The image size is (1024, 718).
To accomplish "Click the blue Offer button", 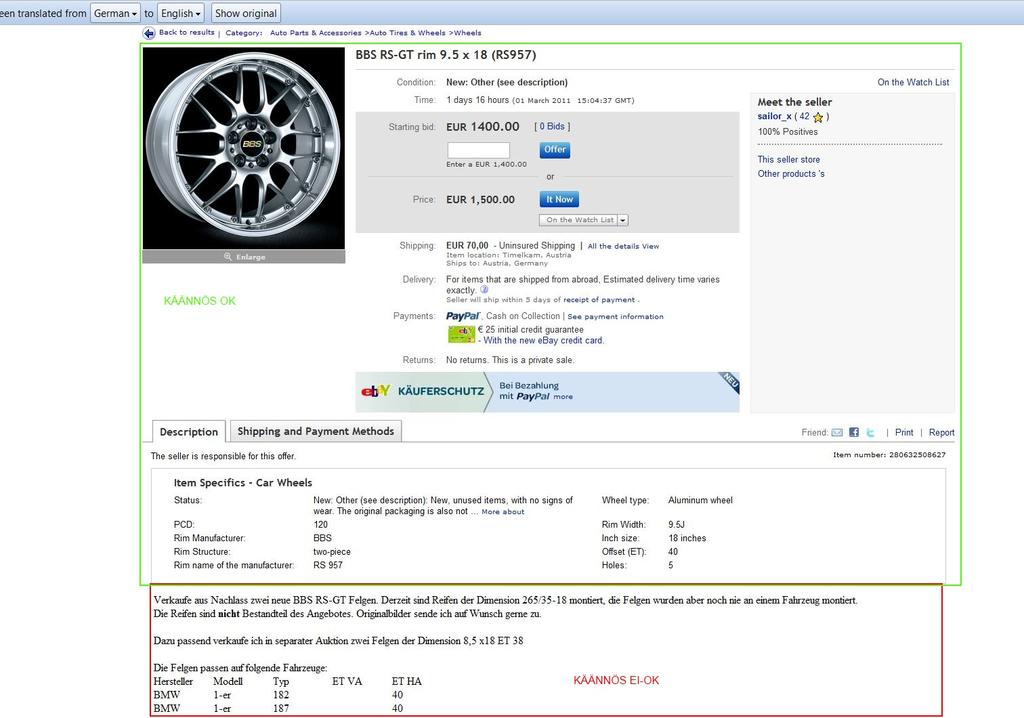I will (555, 150).
